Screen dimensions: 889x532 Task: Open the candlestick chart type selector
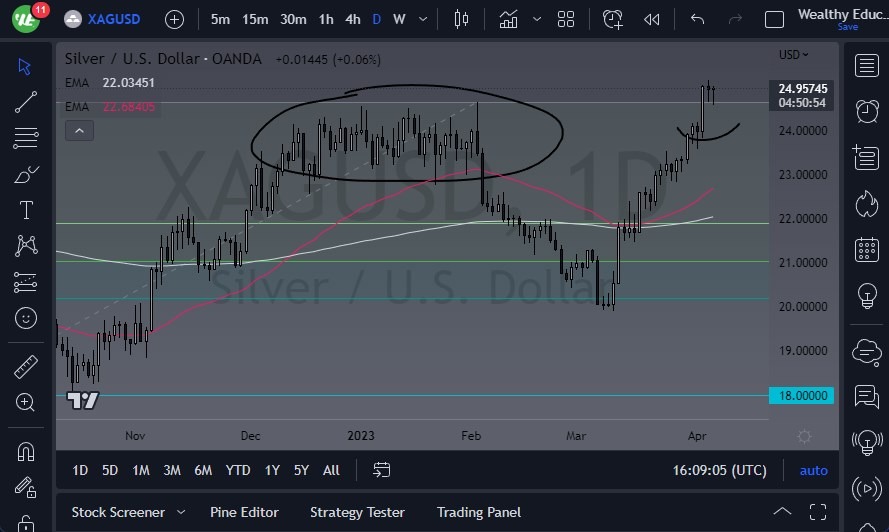(462, 19)
